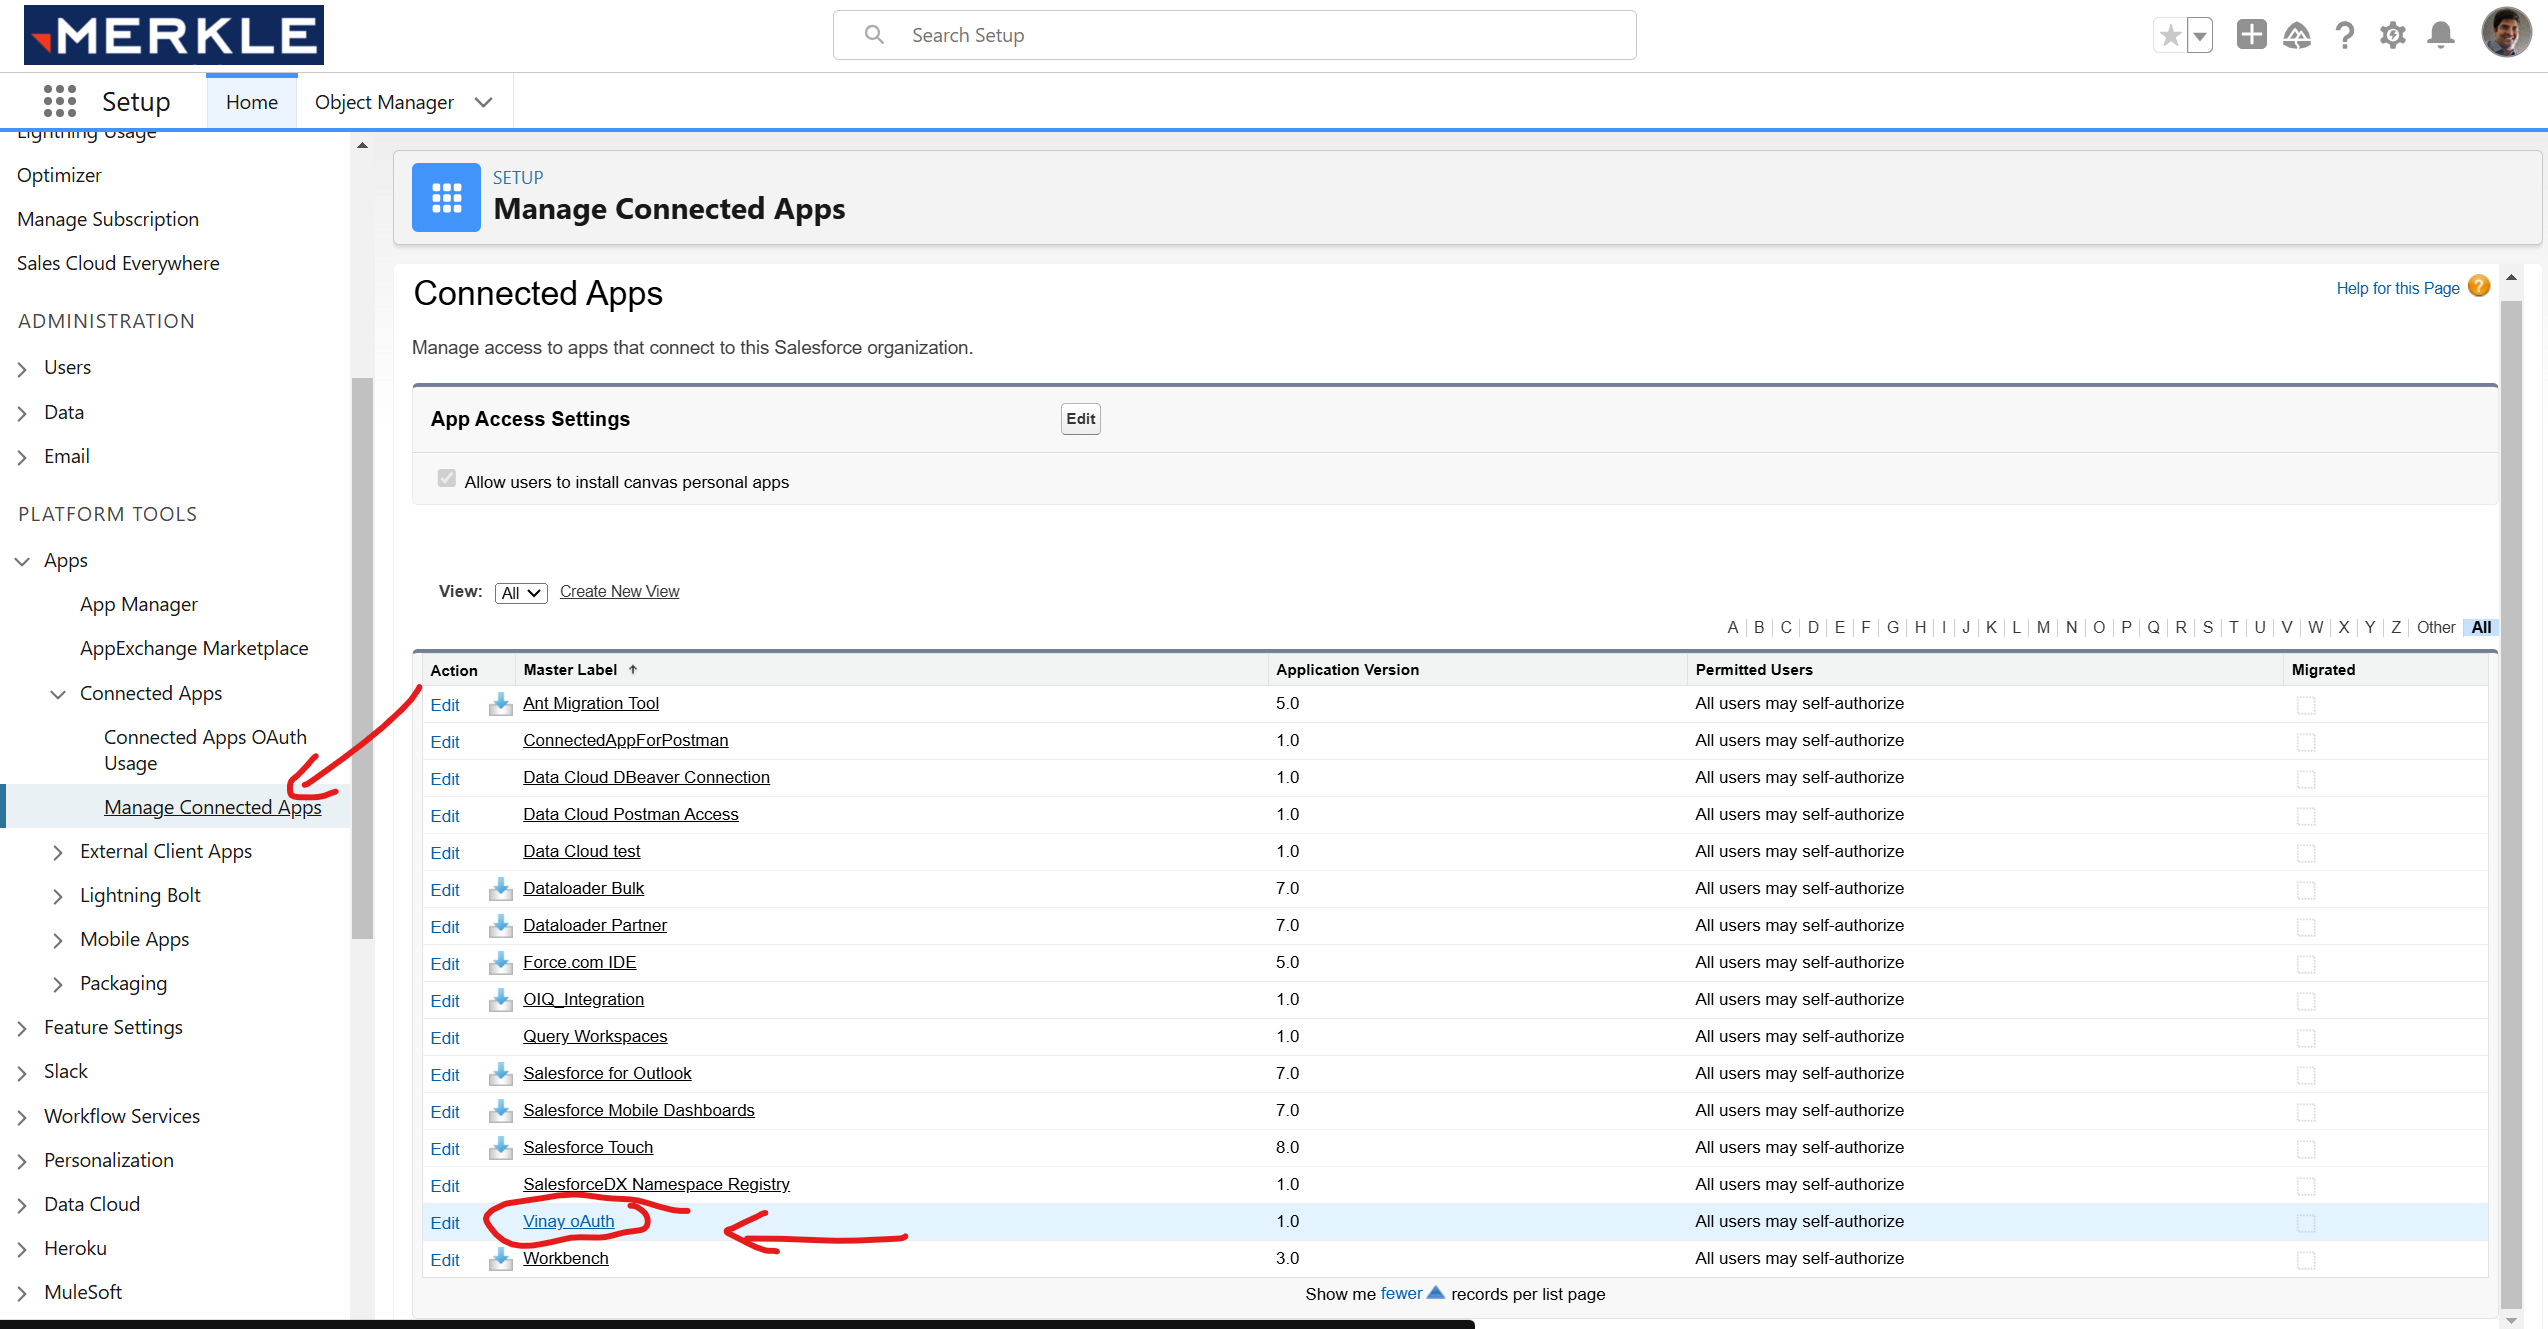Open the App Launcher waffle icon
The image size is (2548, 1329).
(x=60, y=101)
